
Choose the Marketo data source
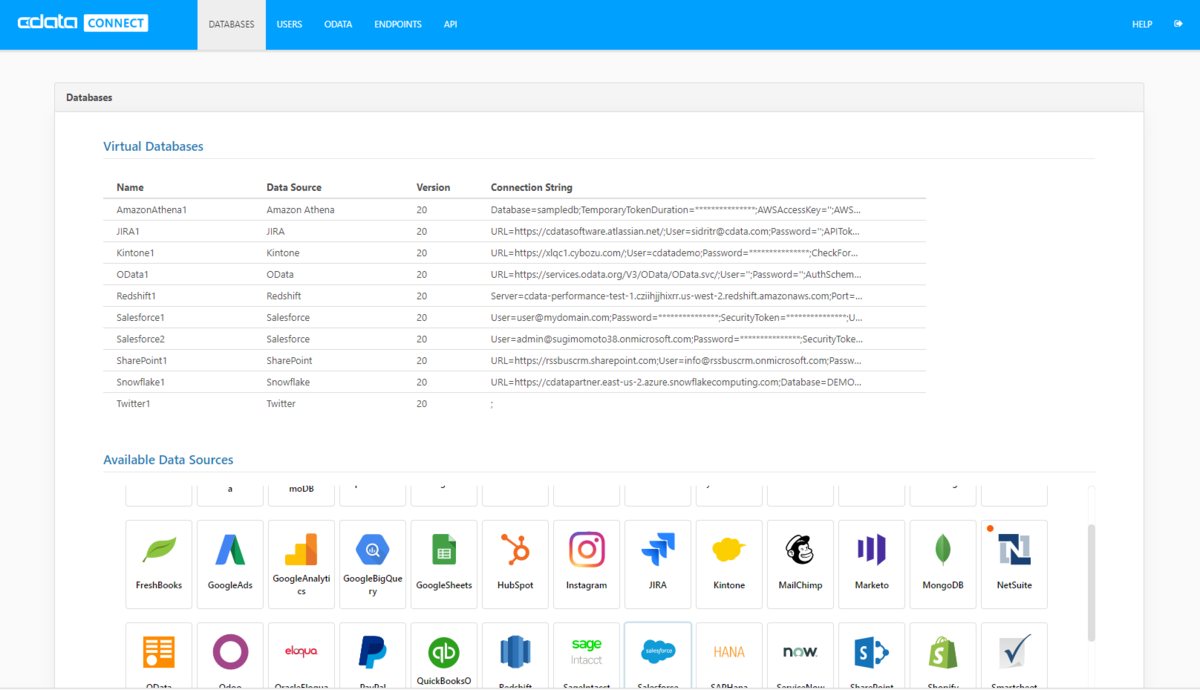(871, 564)
